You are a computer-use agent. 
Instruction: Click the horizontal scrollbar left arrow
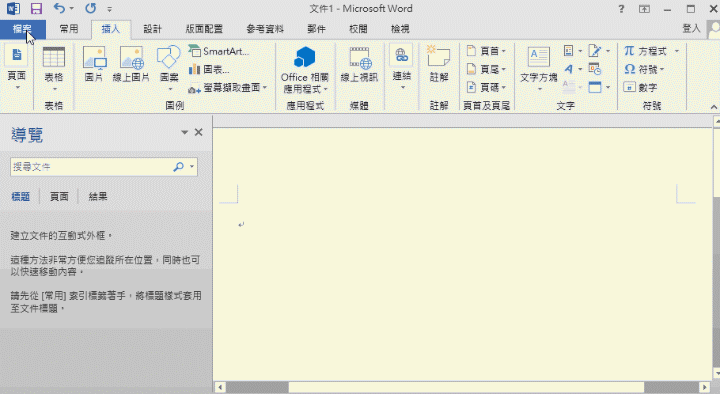coord(220,388)
